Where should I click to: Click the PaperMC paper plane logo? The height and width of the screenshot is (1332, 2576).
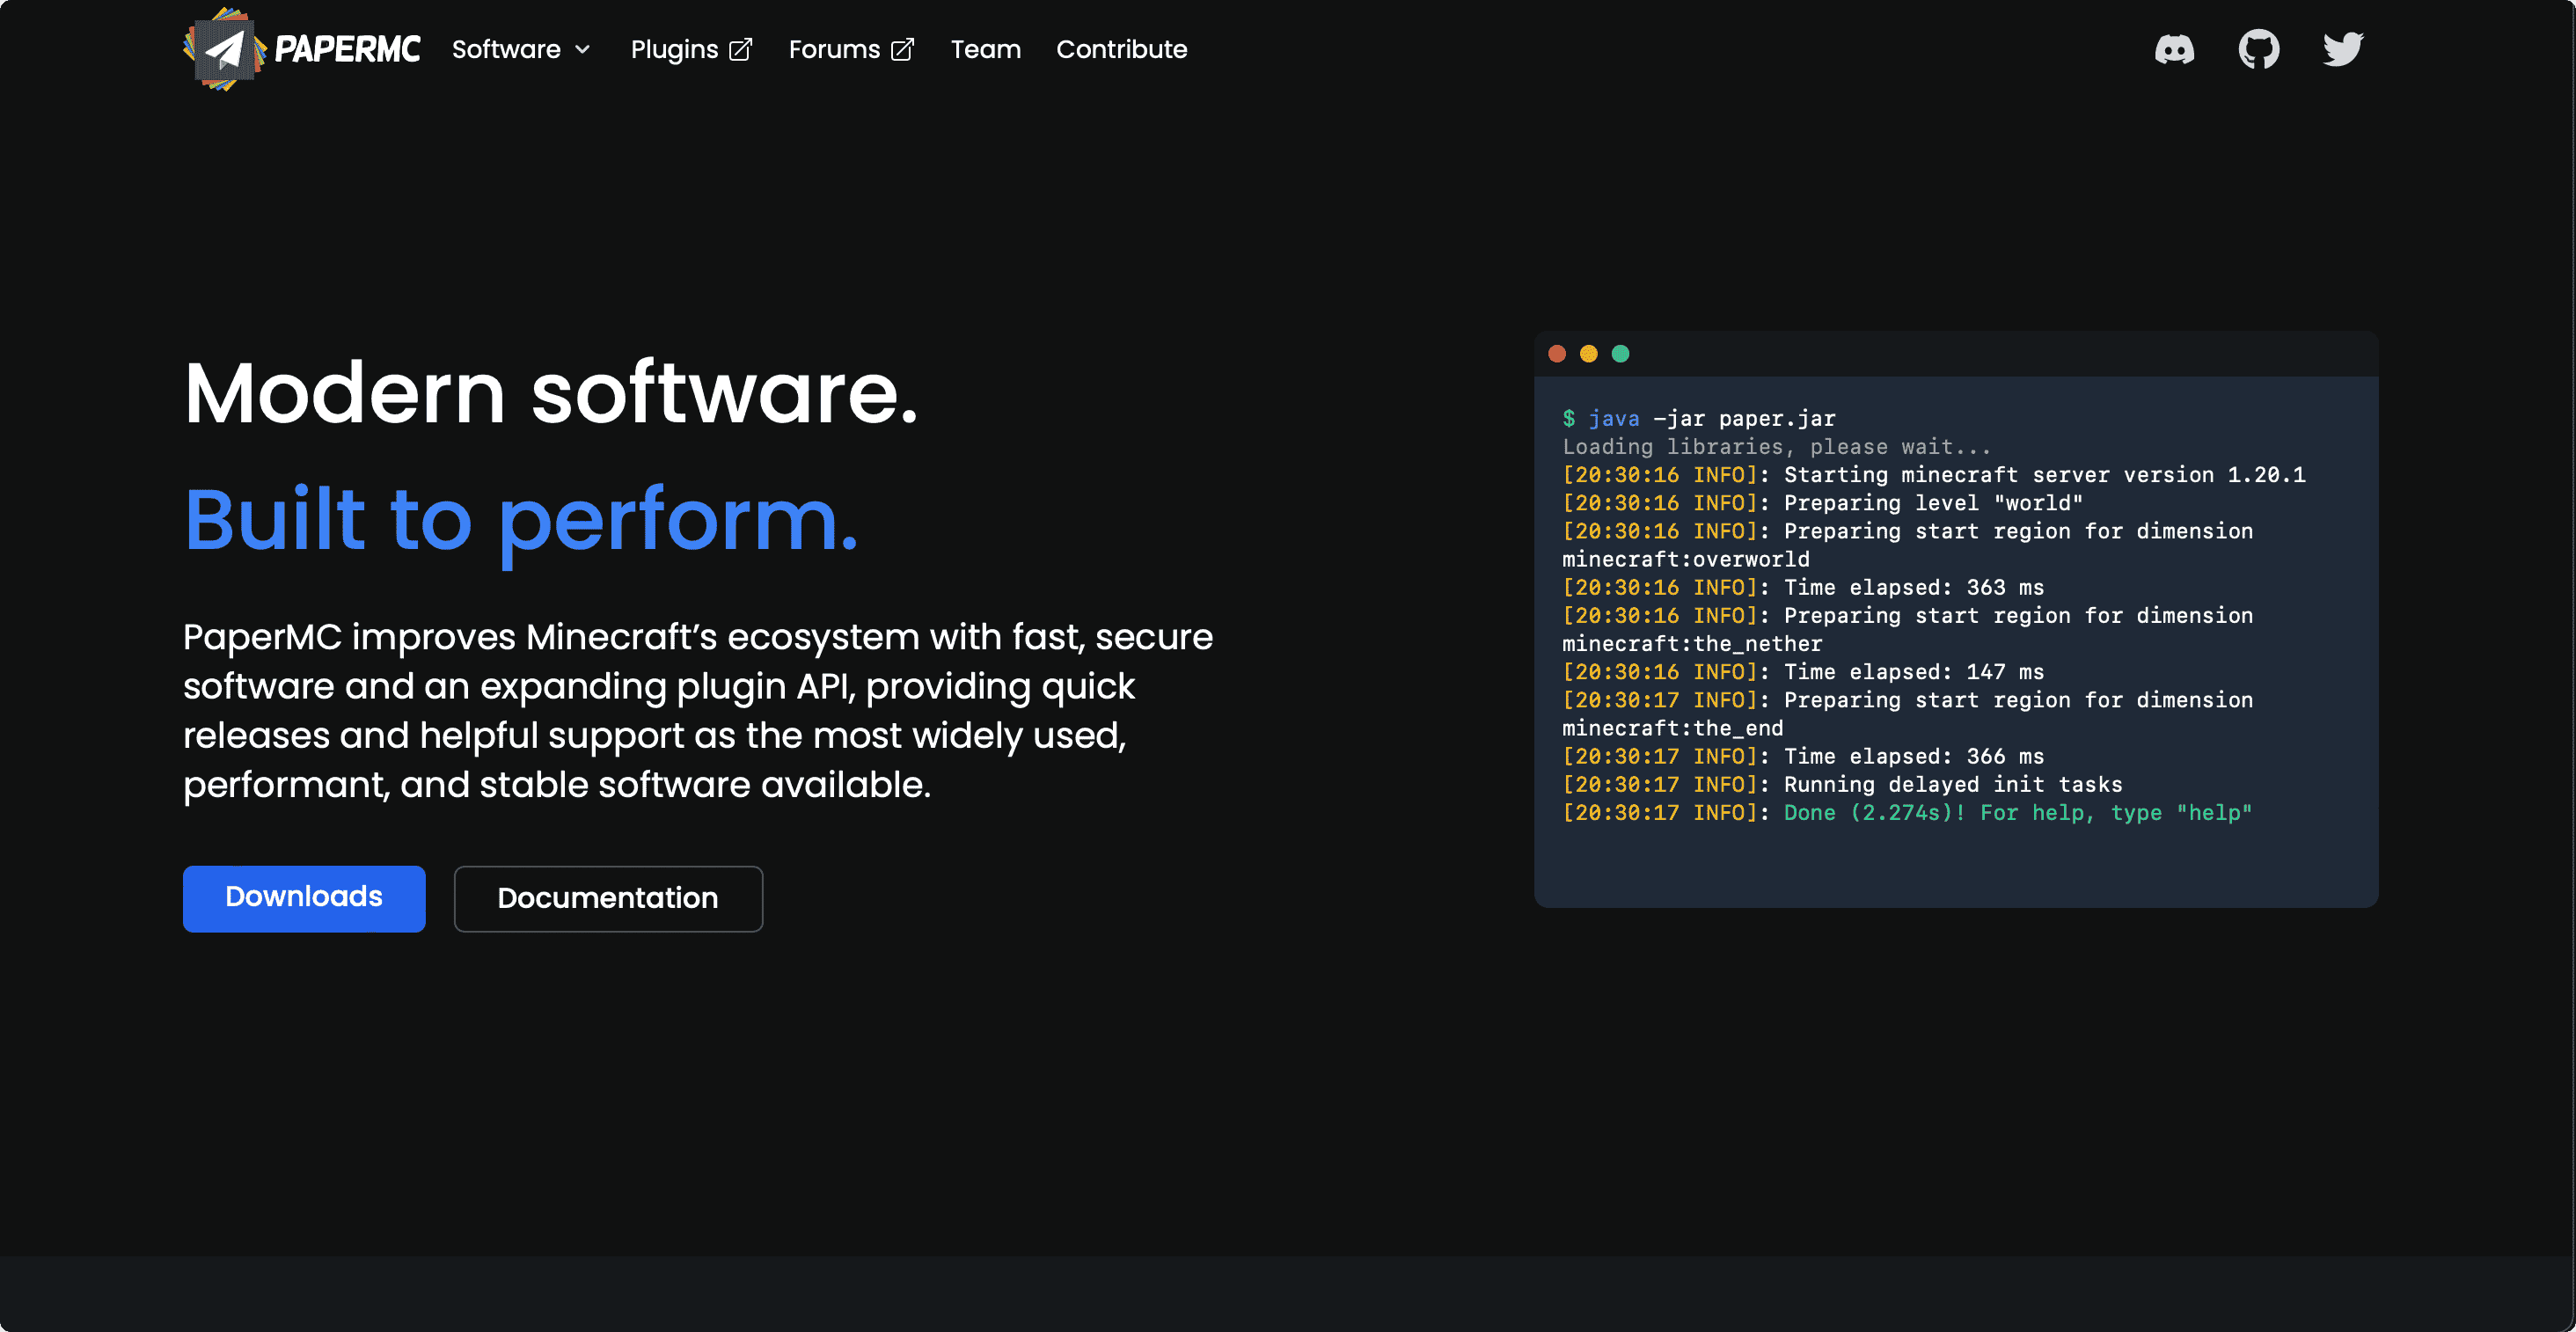tap(224, 49)
